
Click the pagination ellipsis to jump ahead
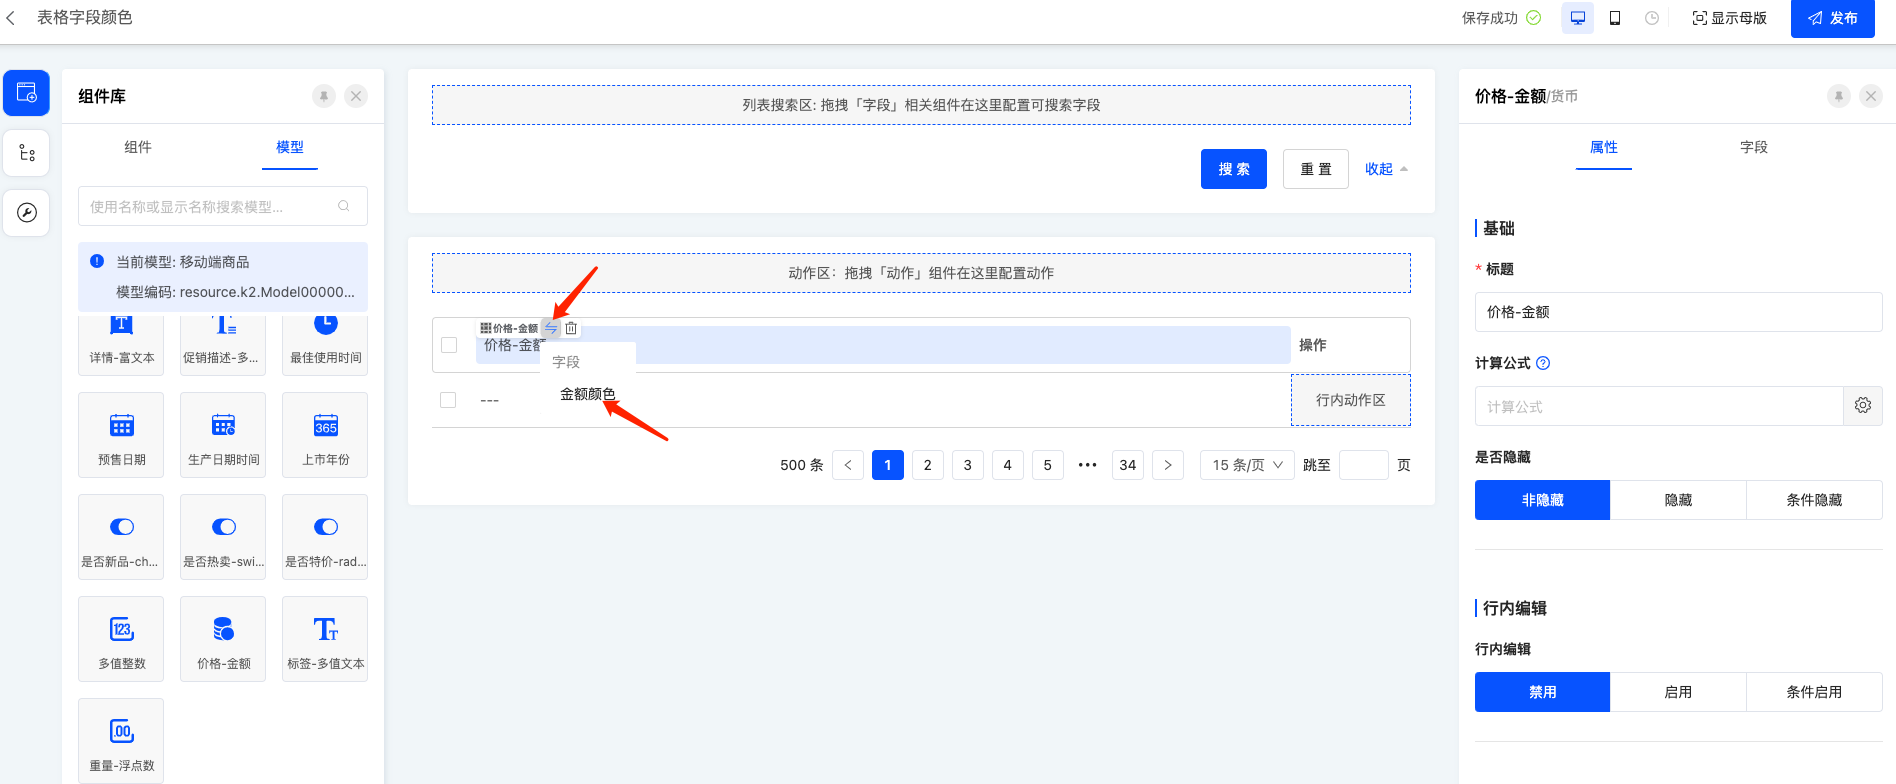click(x=1088, y=465)
